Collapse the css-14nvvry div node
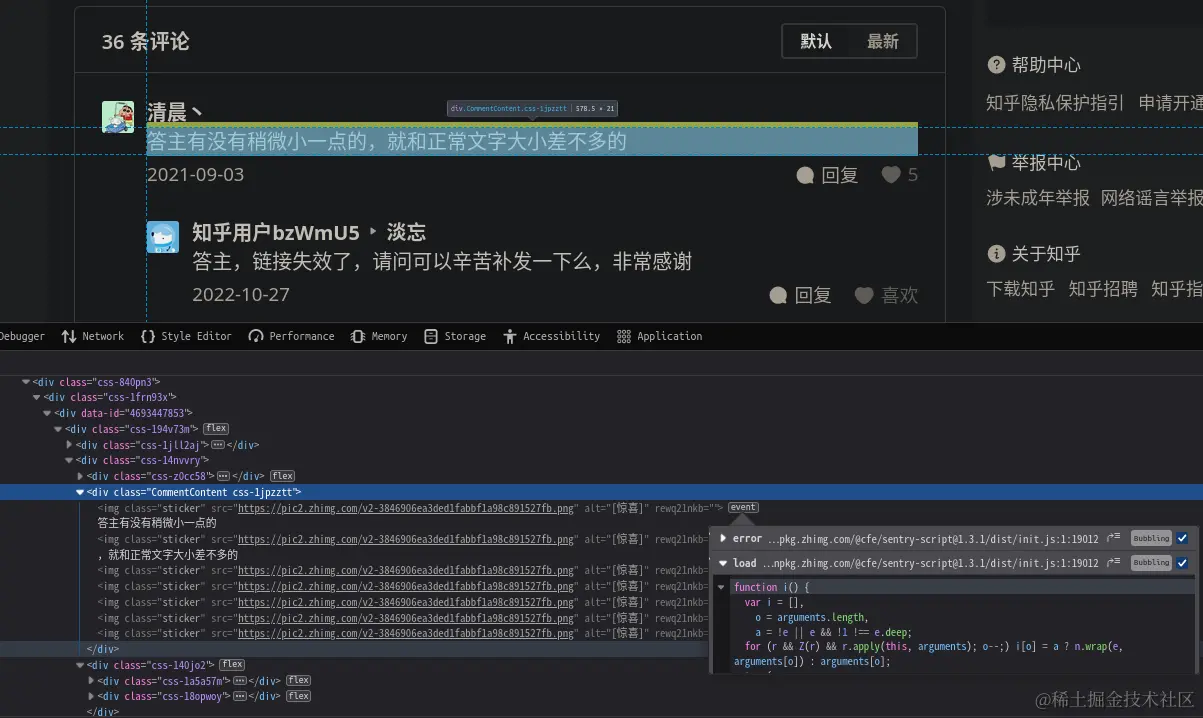This screenshot has width=1203, height=718. tap(69, 461)
